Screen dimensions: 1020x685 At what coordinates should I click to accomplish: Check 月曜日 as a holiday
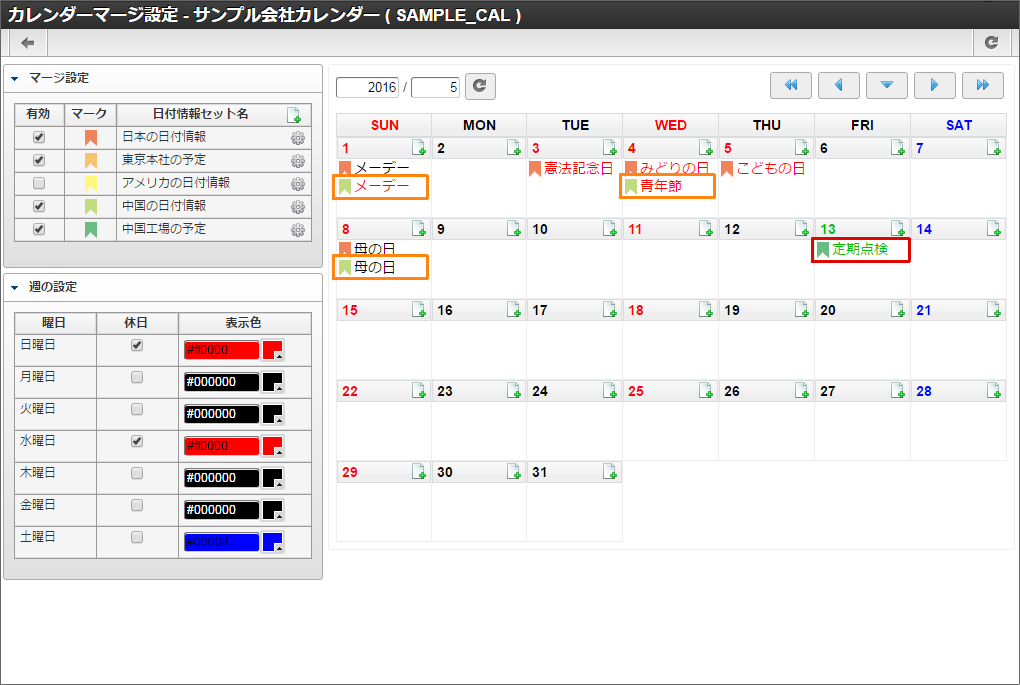pyautogui.click(x=137, y=377)
